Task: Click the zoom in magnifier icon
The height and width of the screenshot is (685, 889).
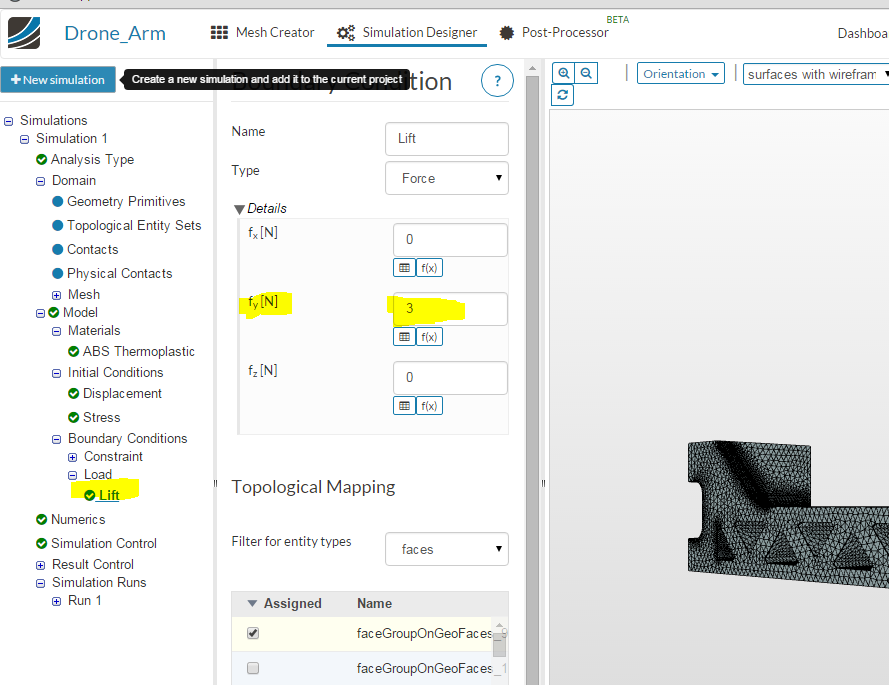Action: pyautogui.click(x=563, y=73)
